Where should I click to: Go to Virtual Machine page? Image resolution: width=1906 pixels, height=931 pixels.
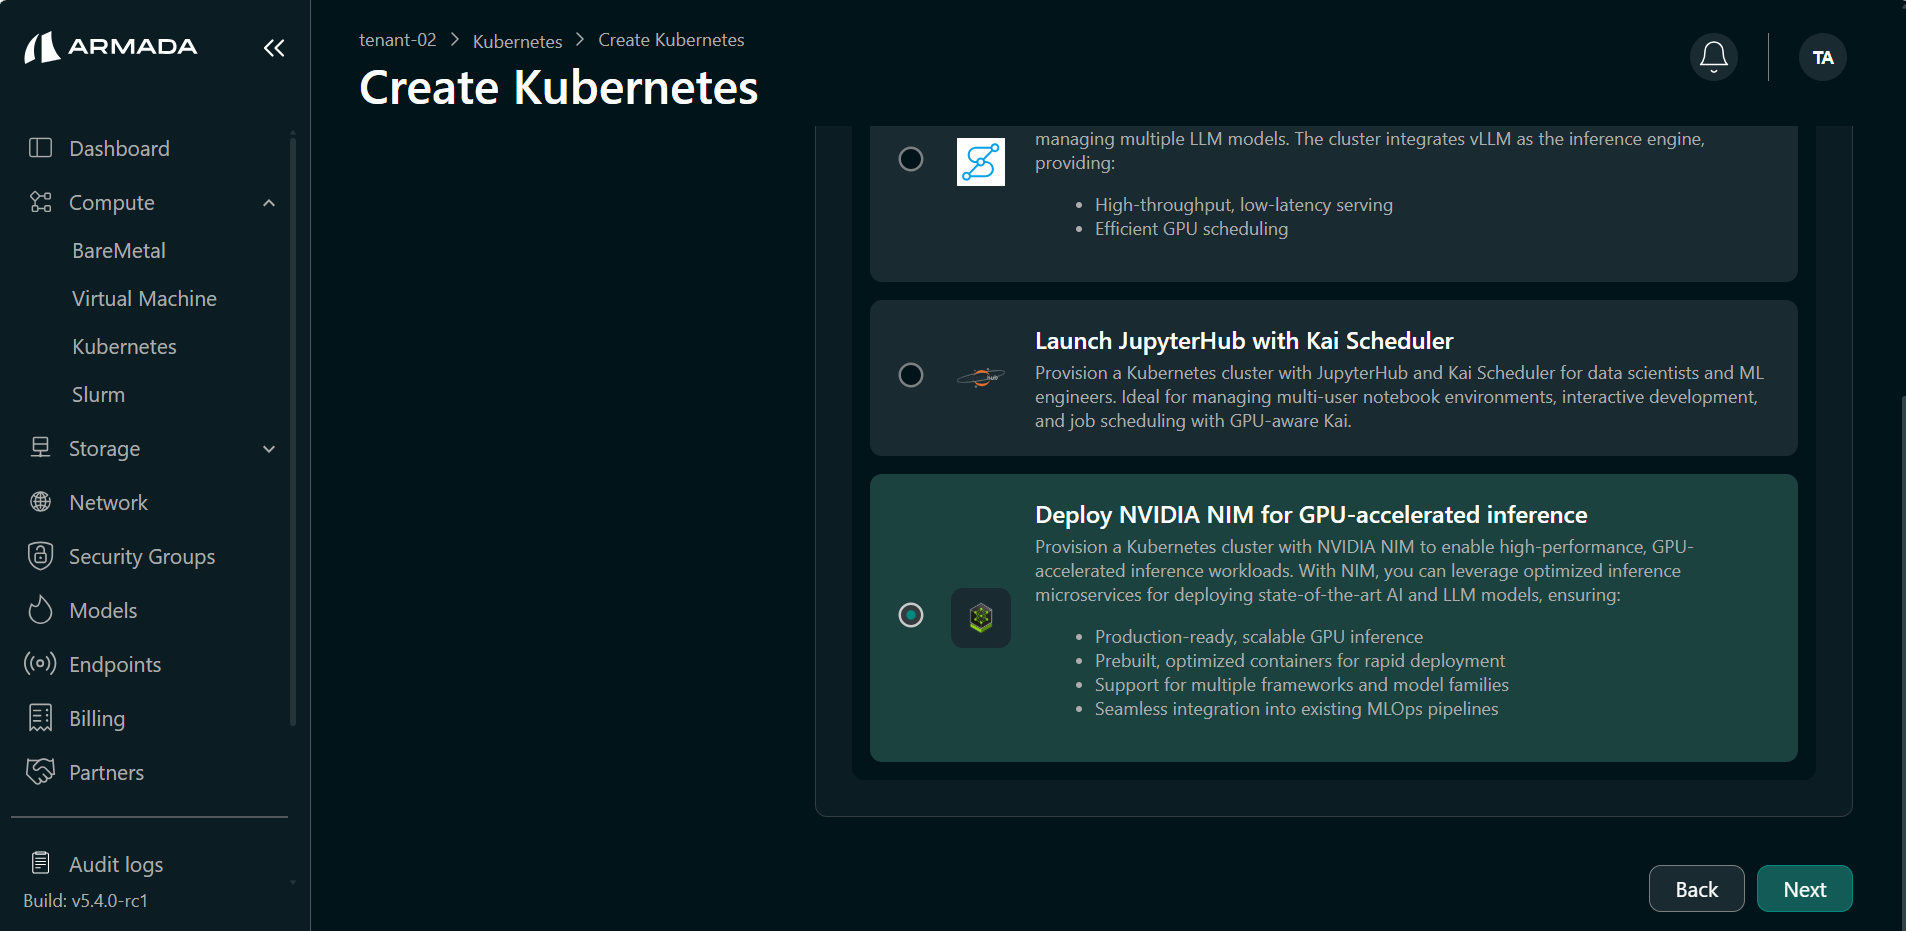[144, 299]
